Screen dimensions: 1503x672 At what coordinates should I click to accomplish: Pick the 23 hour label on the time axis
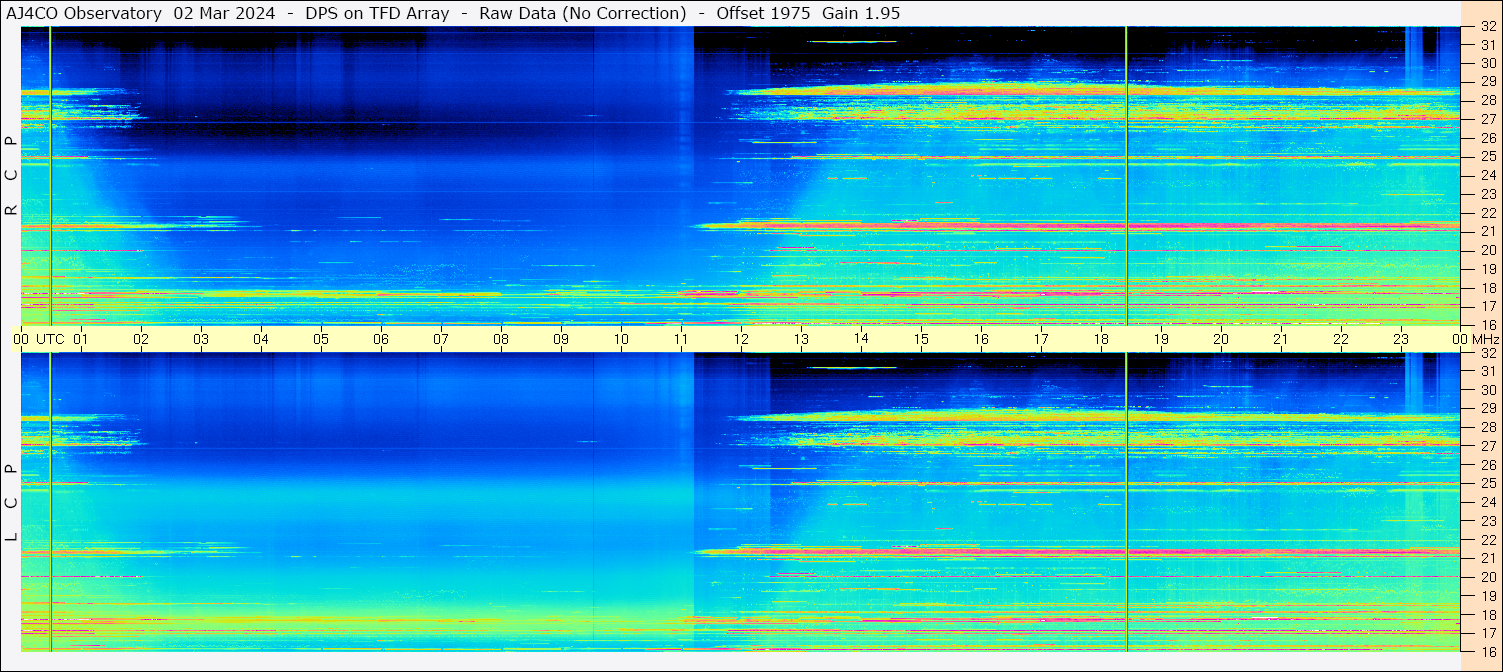point(1401,339)
